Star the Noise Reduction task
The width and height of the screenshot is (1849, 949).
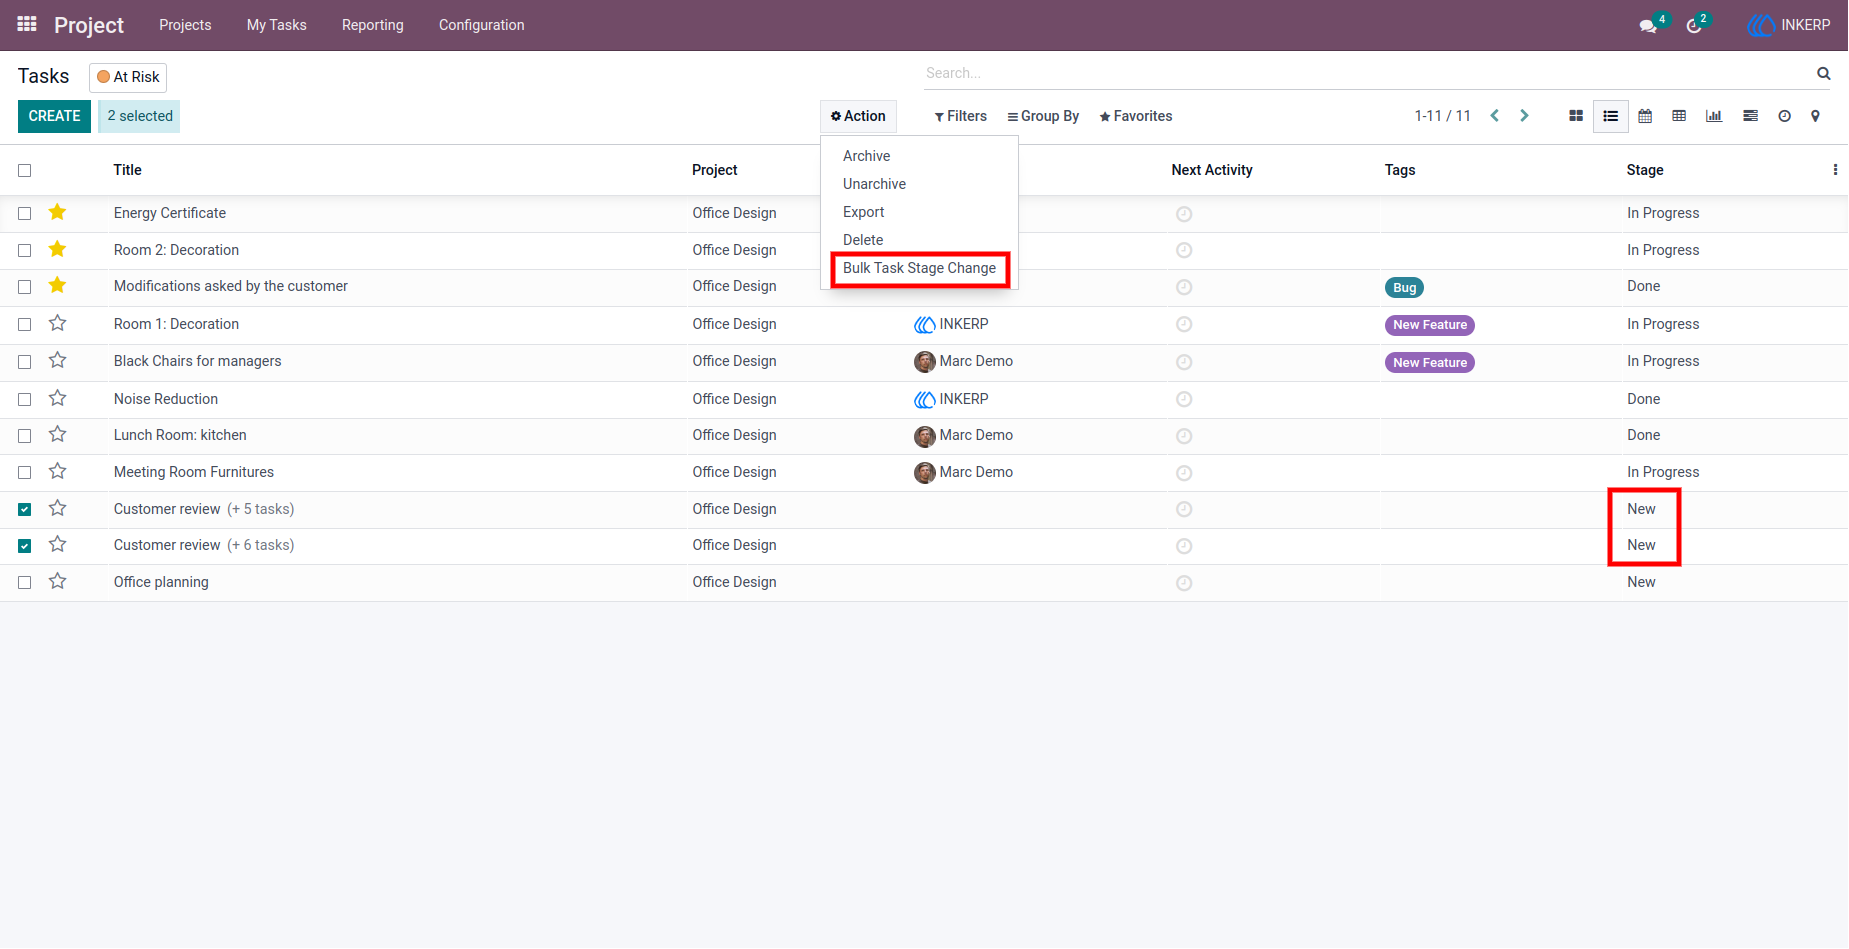(x=58, y=398)
